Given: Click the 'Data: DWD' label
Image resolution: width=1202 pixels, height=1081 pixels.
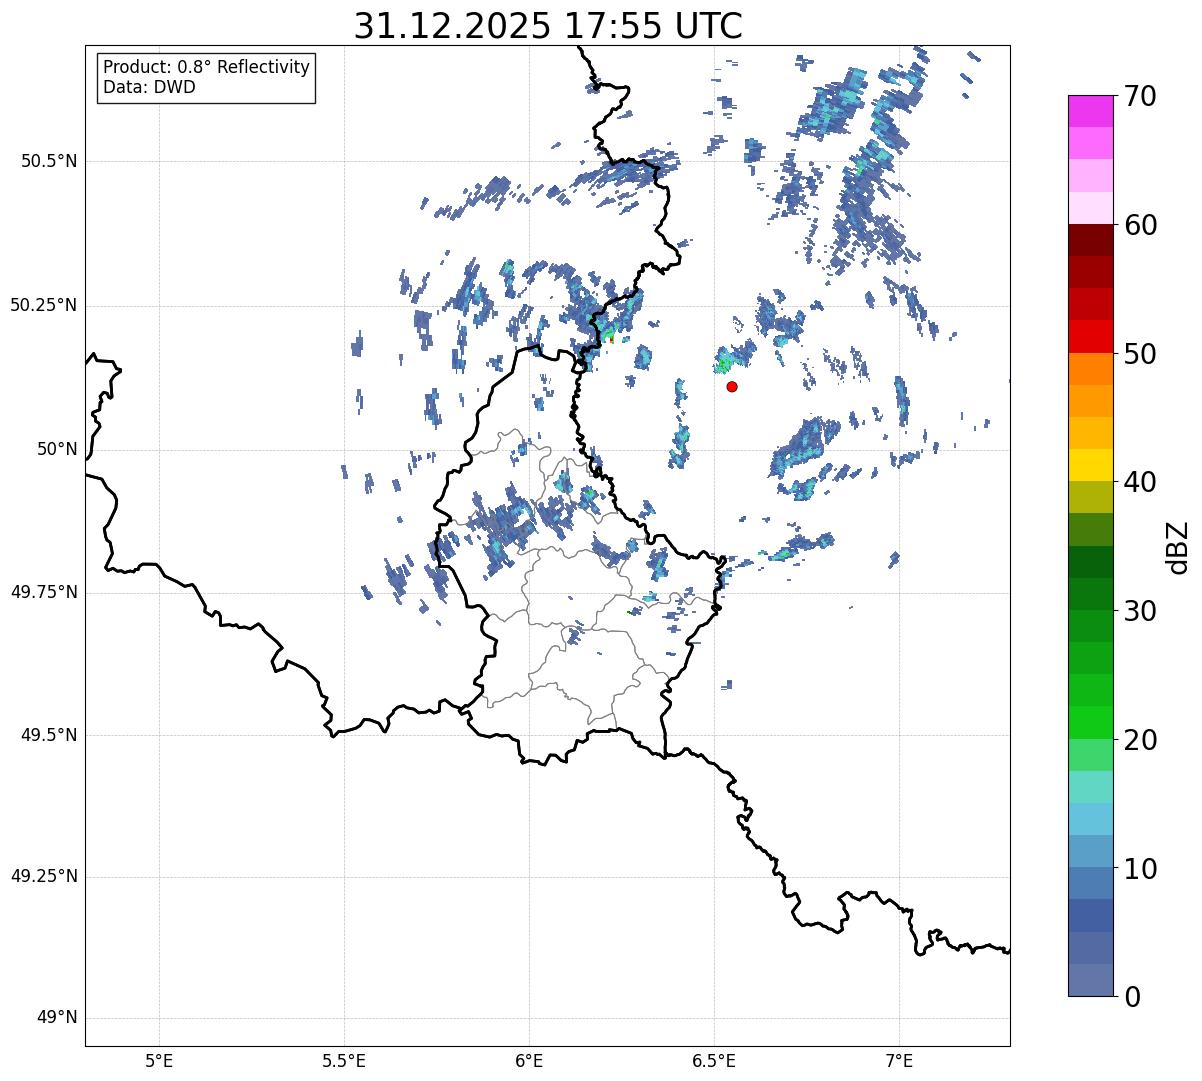Looking at the screenshot, I should [x=149, y=87].
